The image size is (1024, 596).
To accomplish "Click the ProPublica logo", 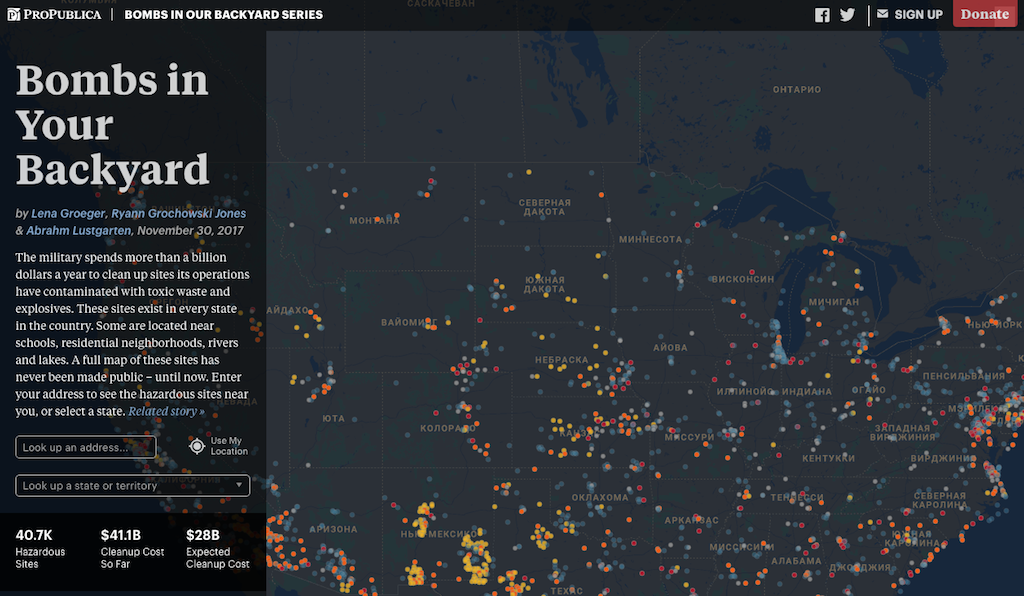I will [x=54, y=15].
